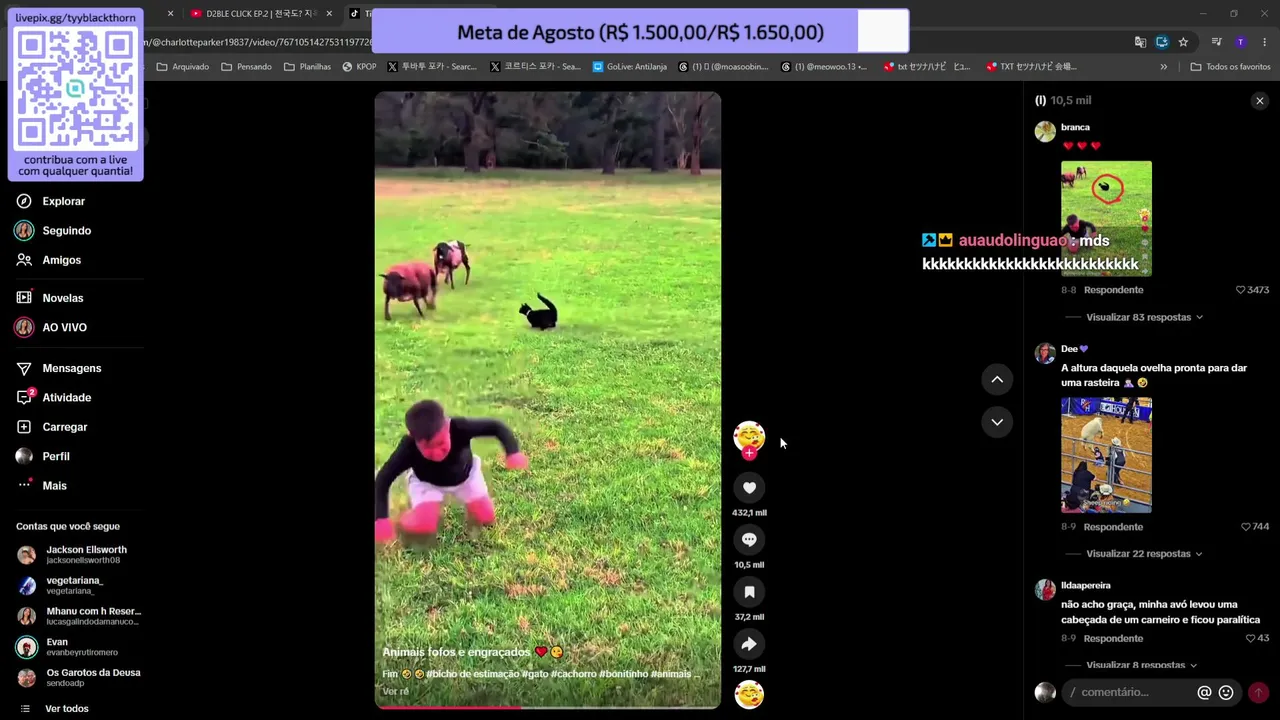Image resolution: width=1280 pixels, height=720 pixels.
Task: Open the video creator's avatar
Action: click(x=749, y=435)
